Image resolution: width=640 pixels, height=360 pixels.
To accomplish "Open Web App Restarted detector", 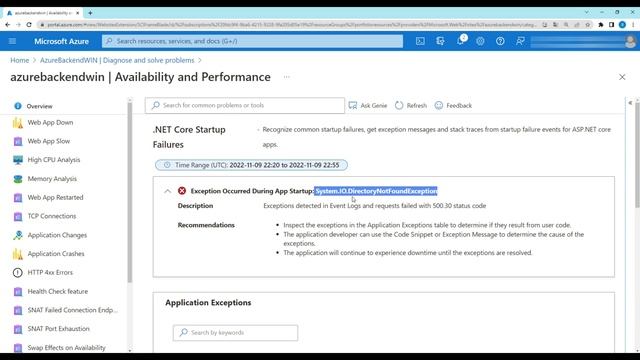I will point(55,198).
